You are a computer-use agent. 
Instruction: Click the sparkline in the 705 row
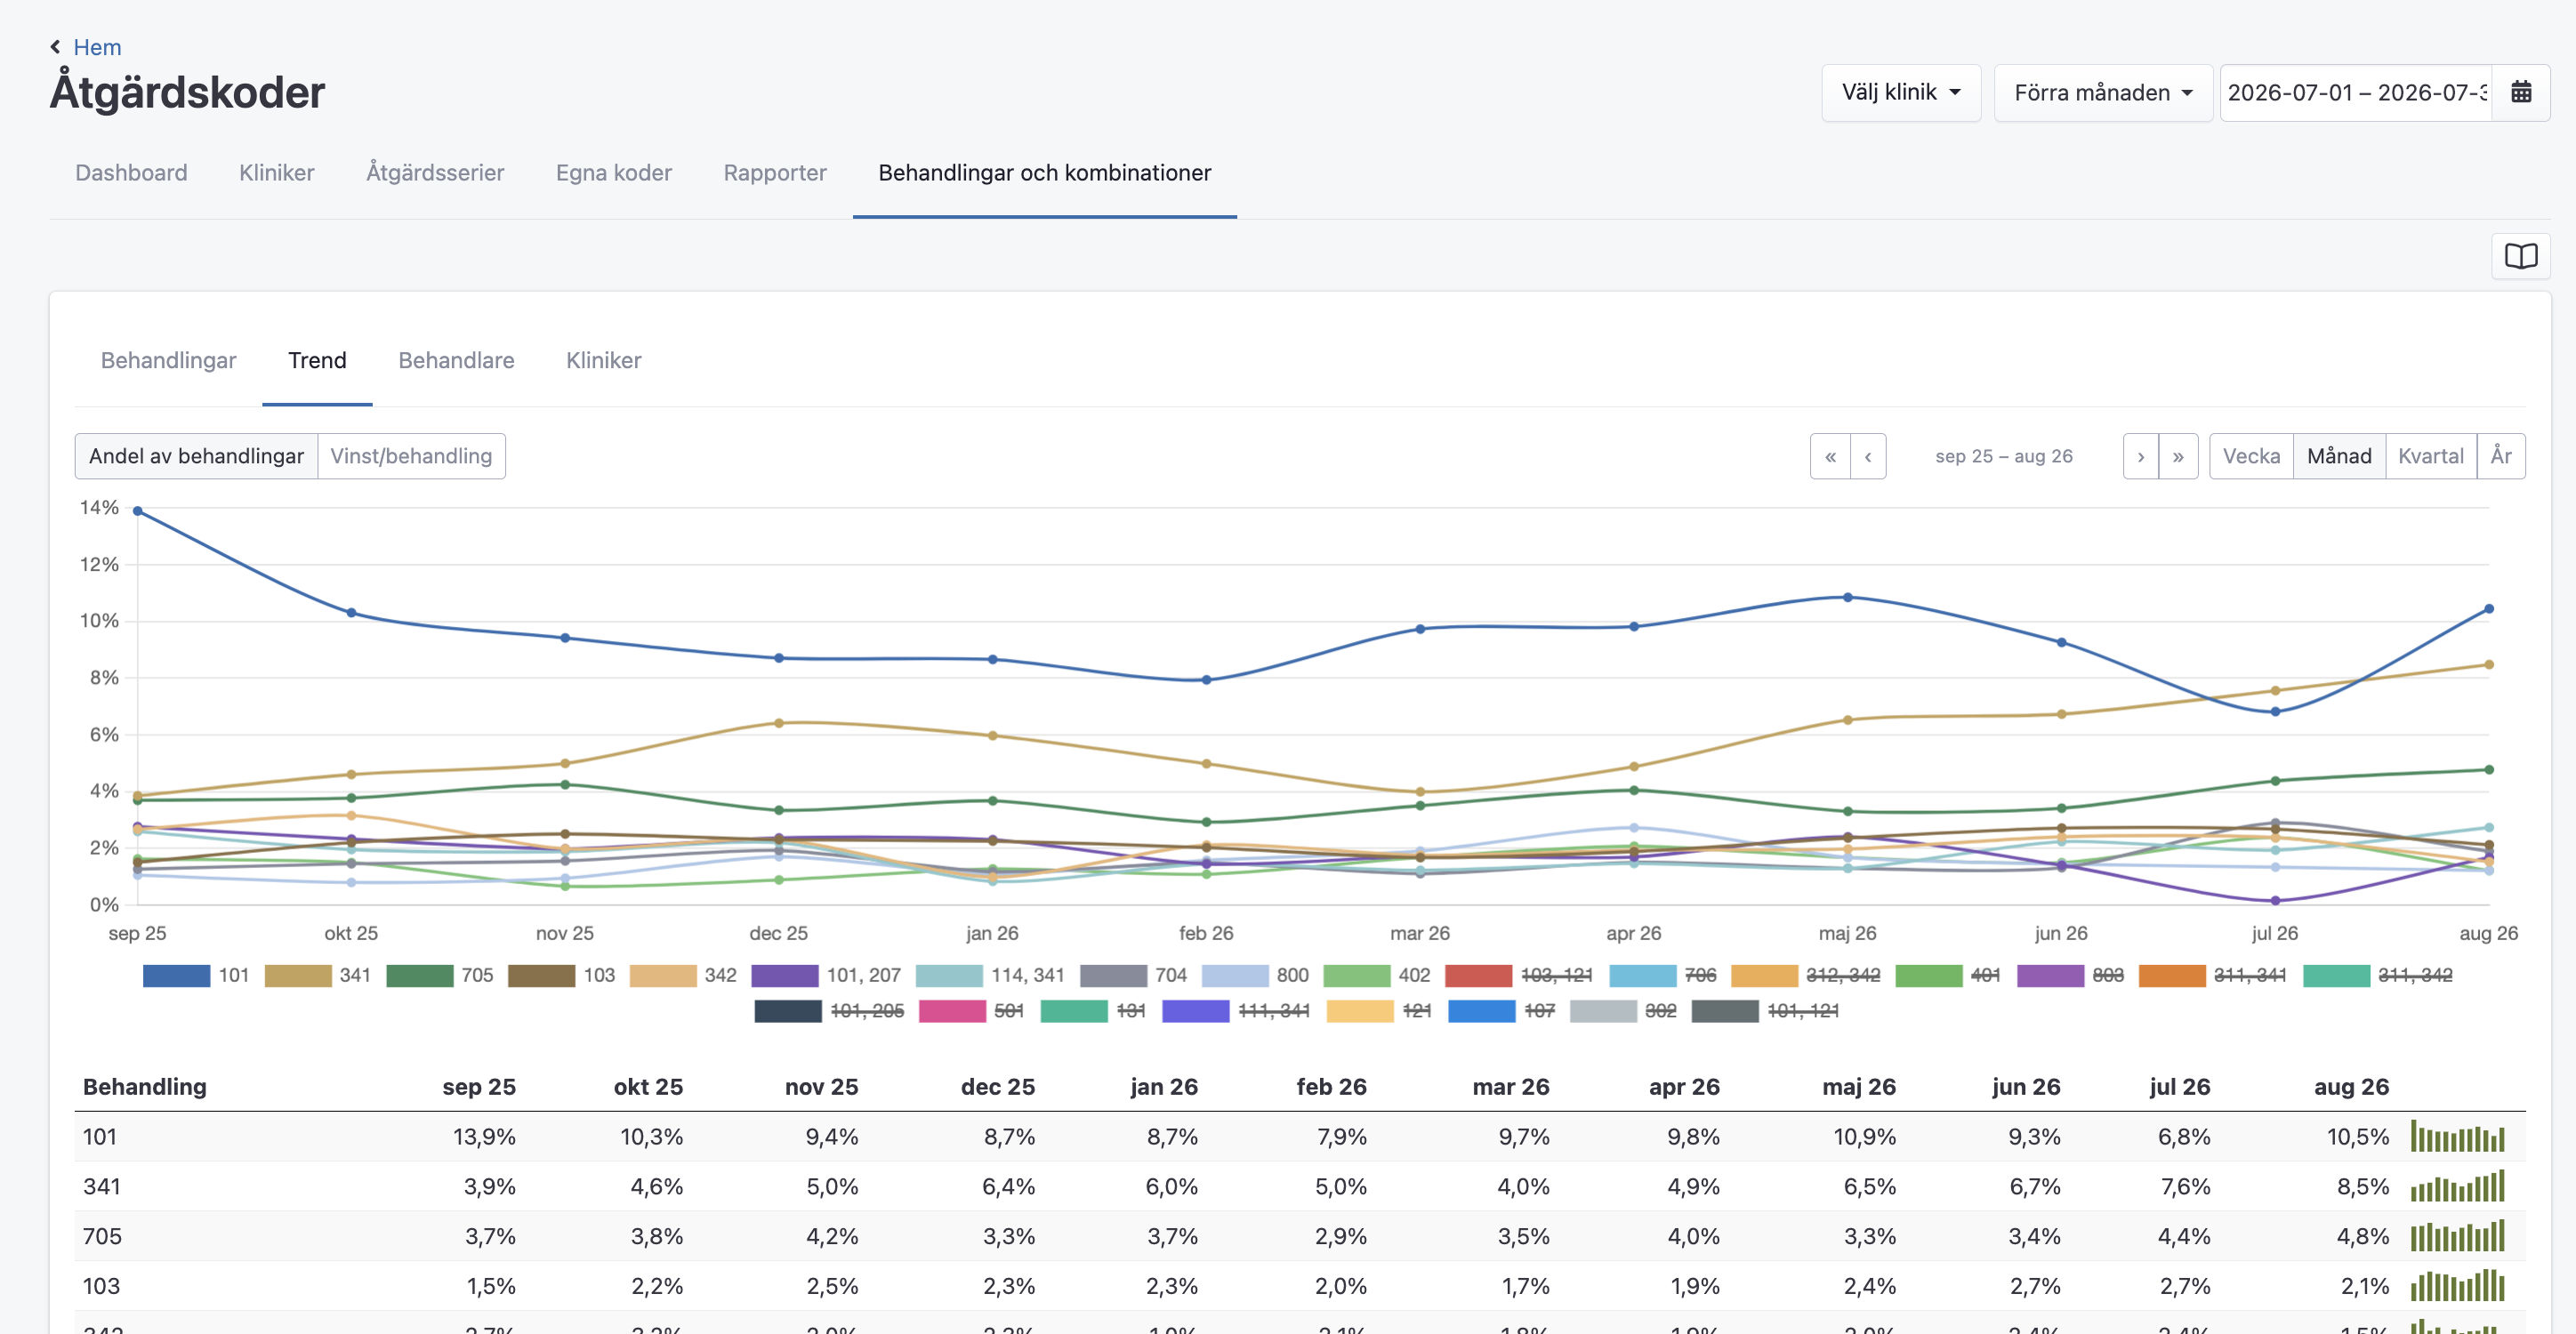[x=2457, y=1236]
